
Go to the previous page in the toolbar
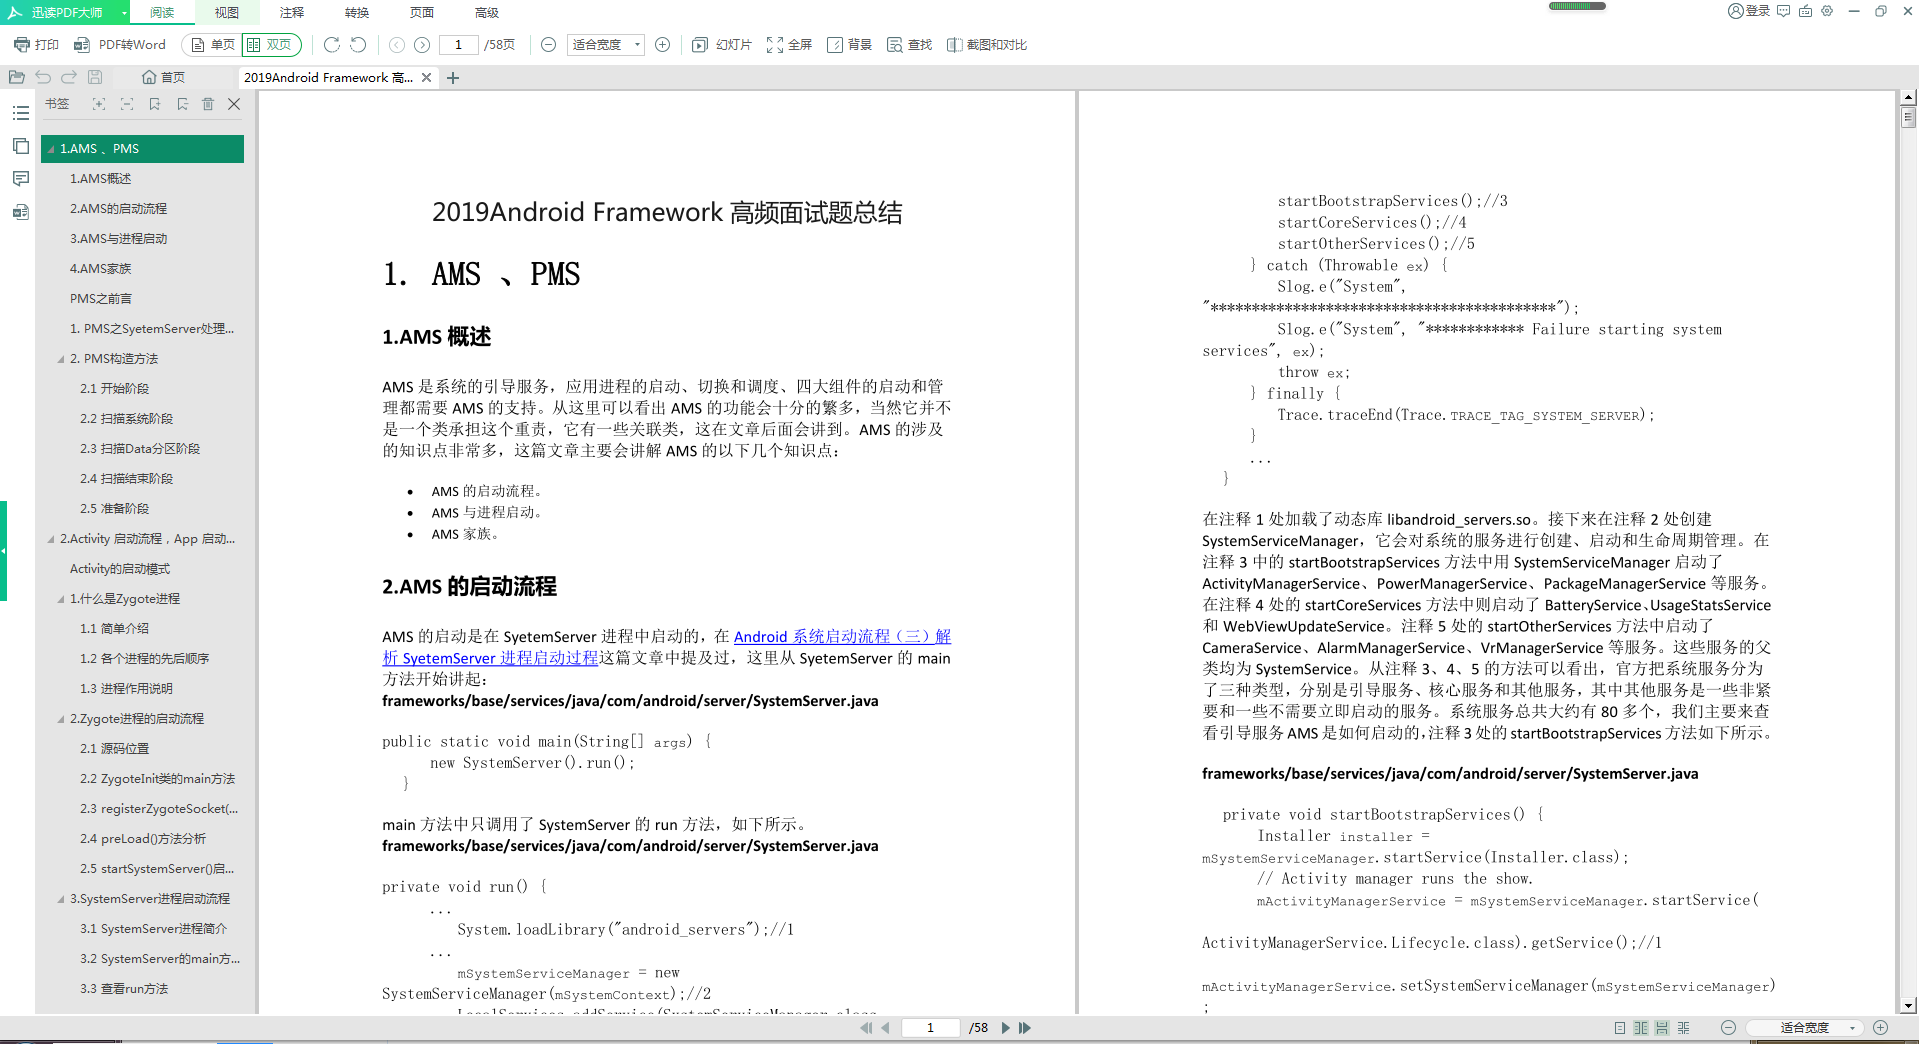coord(397,45)
